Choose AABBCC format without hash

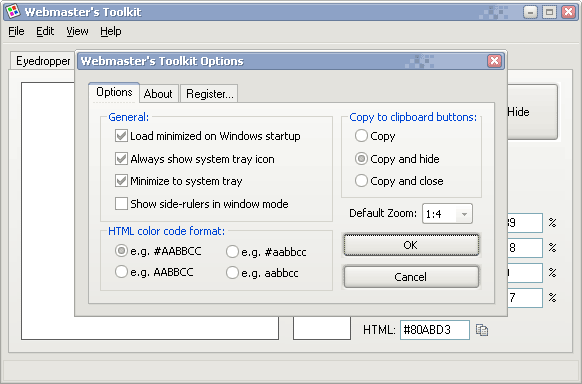(x=121, y=272)
